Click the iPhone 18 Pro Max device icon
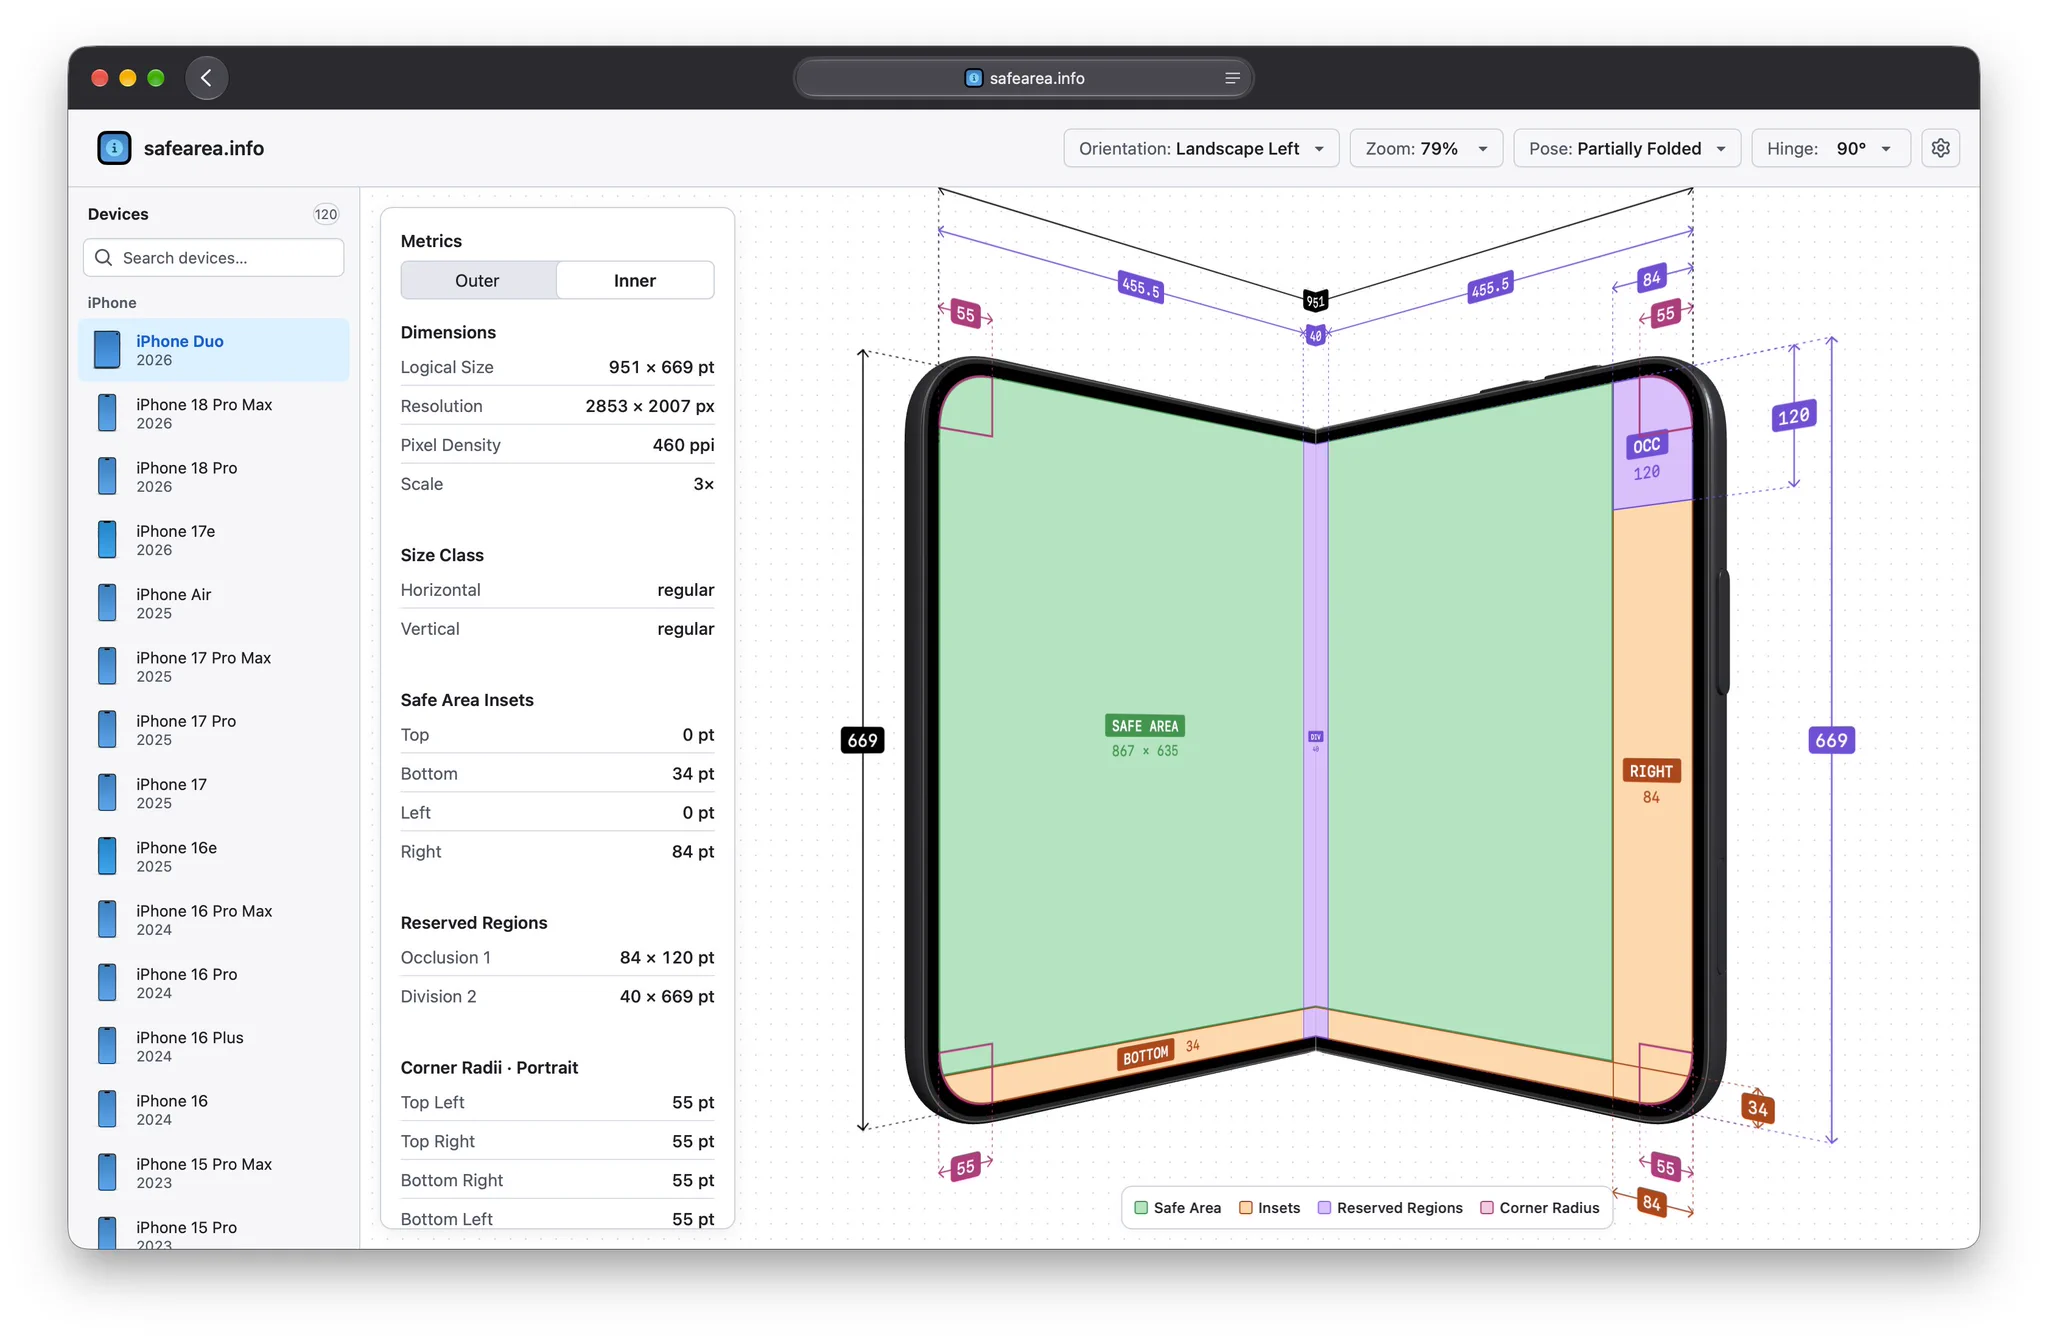 pyautogui.click(x=107, y=413)
